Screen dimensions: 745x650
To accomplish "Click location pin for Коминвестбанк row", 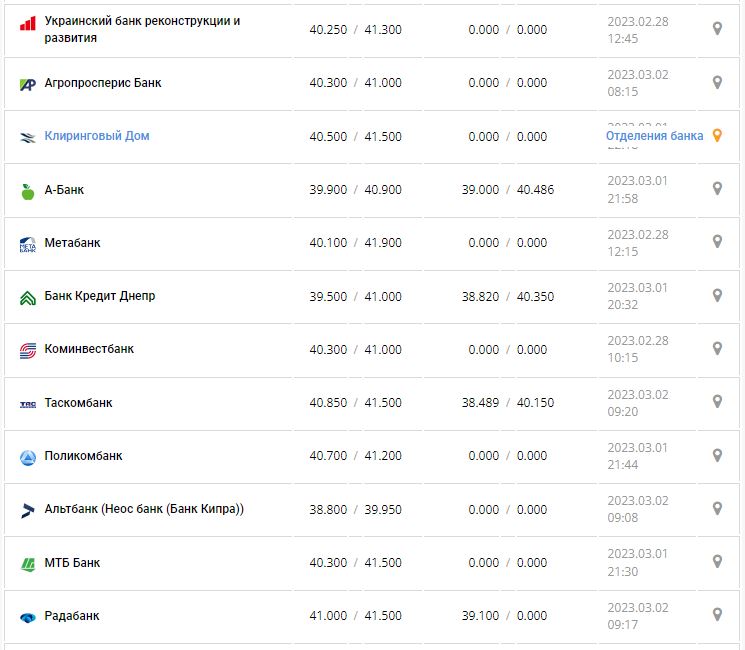I will 717,348.
